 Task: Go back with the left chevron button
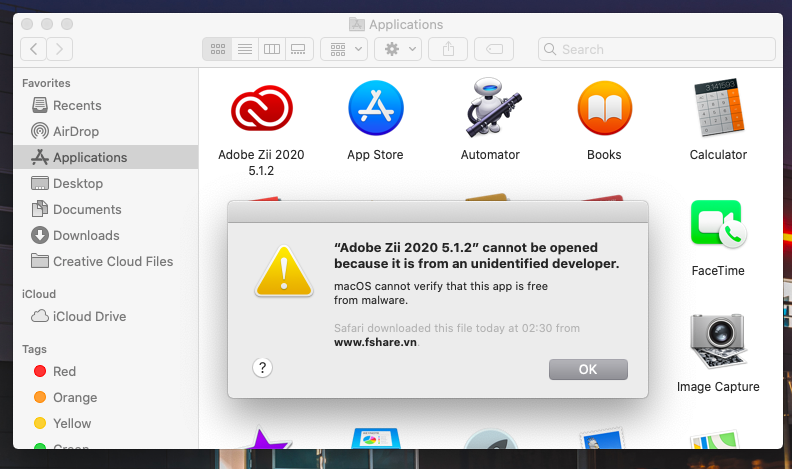[x=33, y=49]
